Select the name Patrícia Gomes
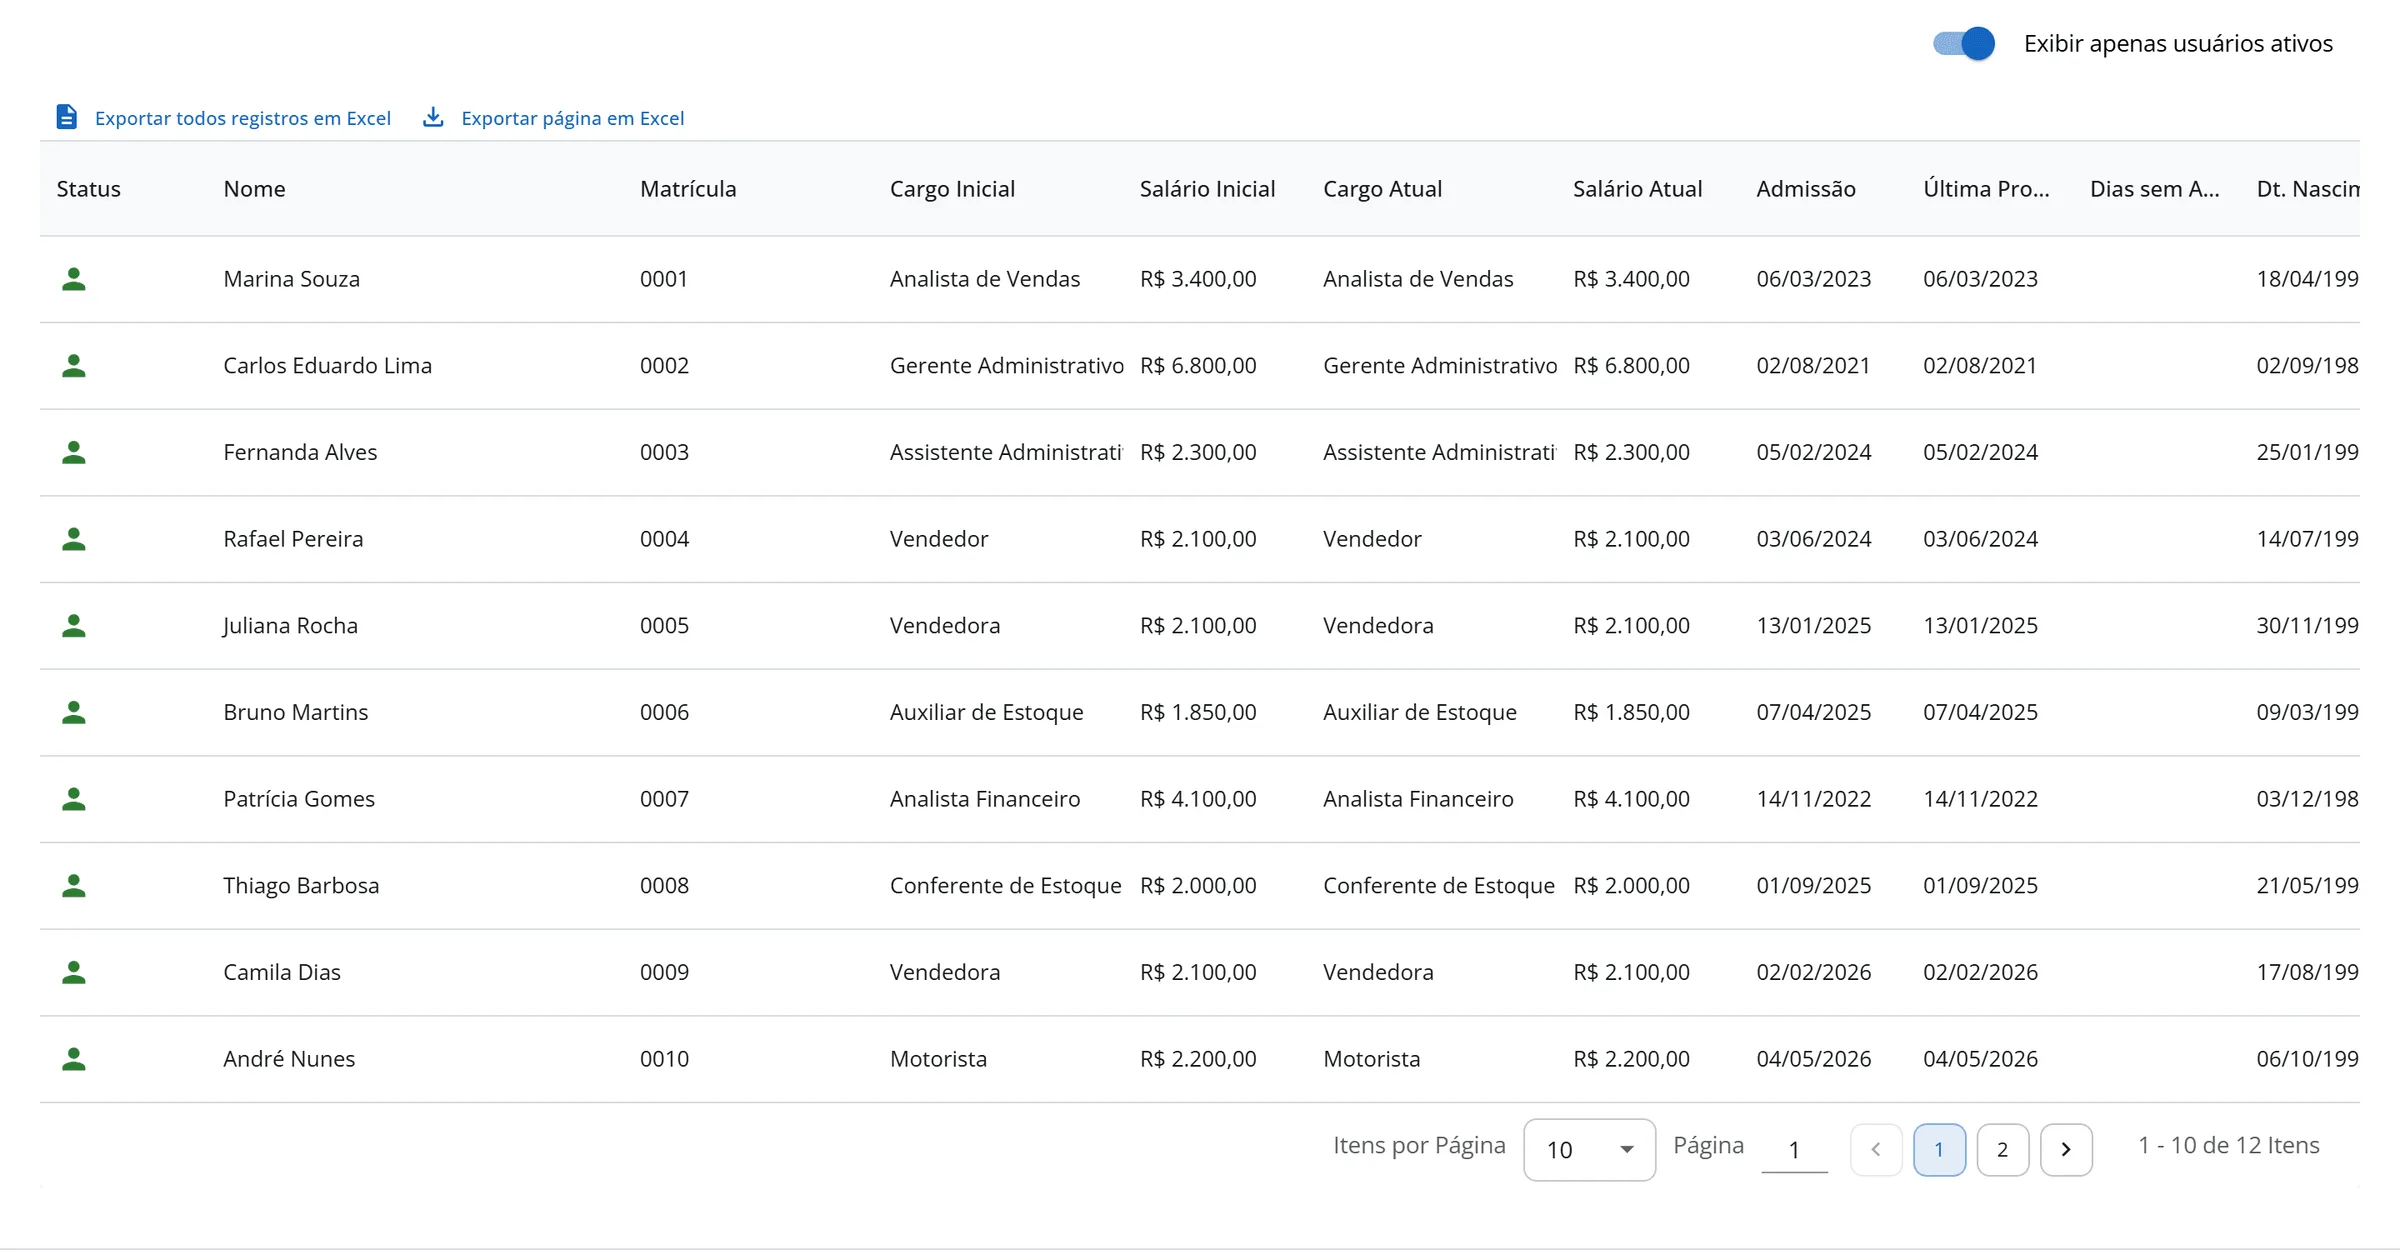The width and height of the screenshot is (2400, 1250). point(299,799)
